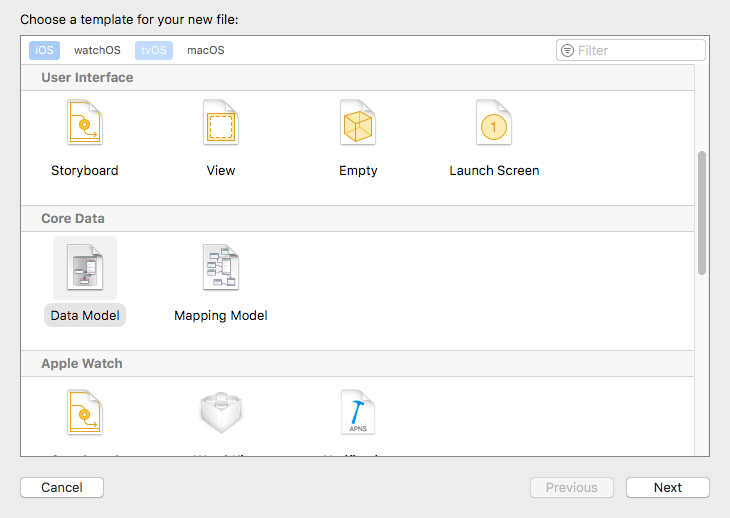Click the Mapping Model label text
The width and height of the screenshot is (730, 518).
(221, 315)
